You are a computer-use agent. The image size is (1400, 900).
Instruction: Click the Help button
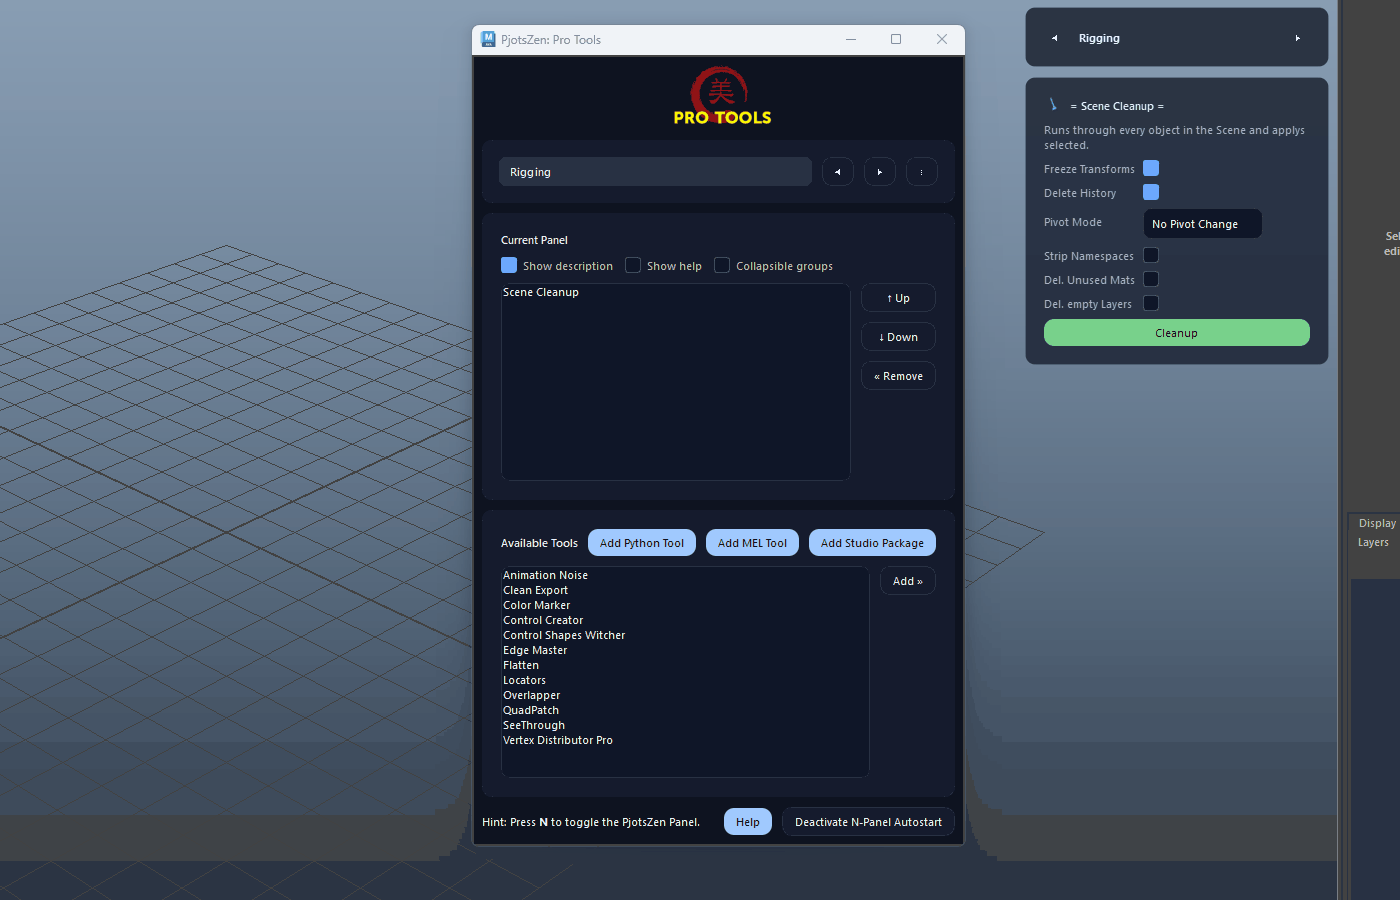coord(748,822)
